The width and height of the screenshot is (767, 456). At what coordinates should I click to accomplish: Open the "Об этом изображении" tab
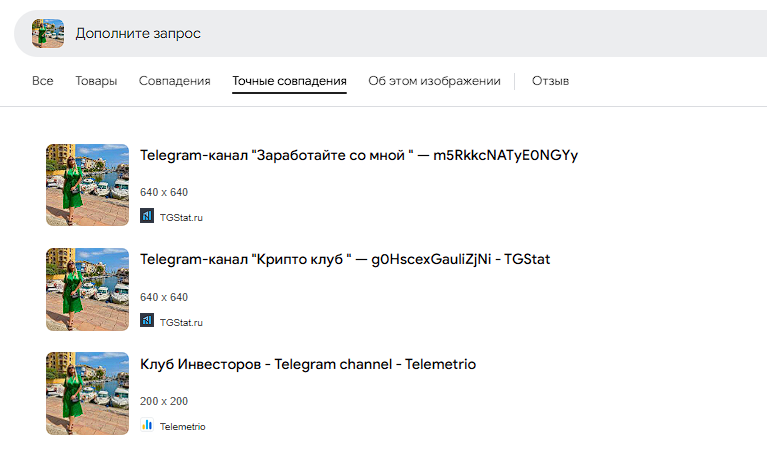(434, 81)
